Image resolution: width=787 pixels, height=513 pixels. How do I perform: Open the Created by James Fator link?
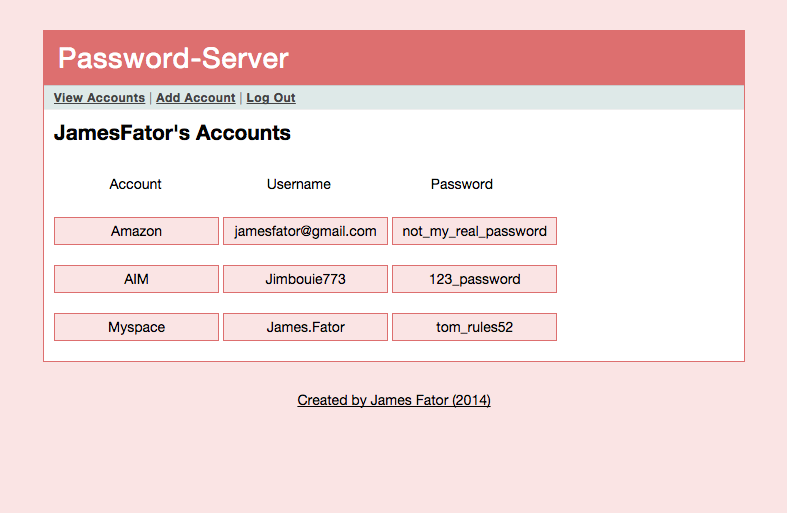pos(394,400)
